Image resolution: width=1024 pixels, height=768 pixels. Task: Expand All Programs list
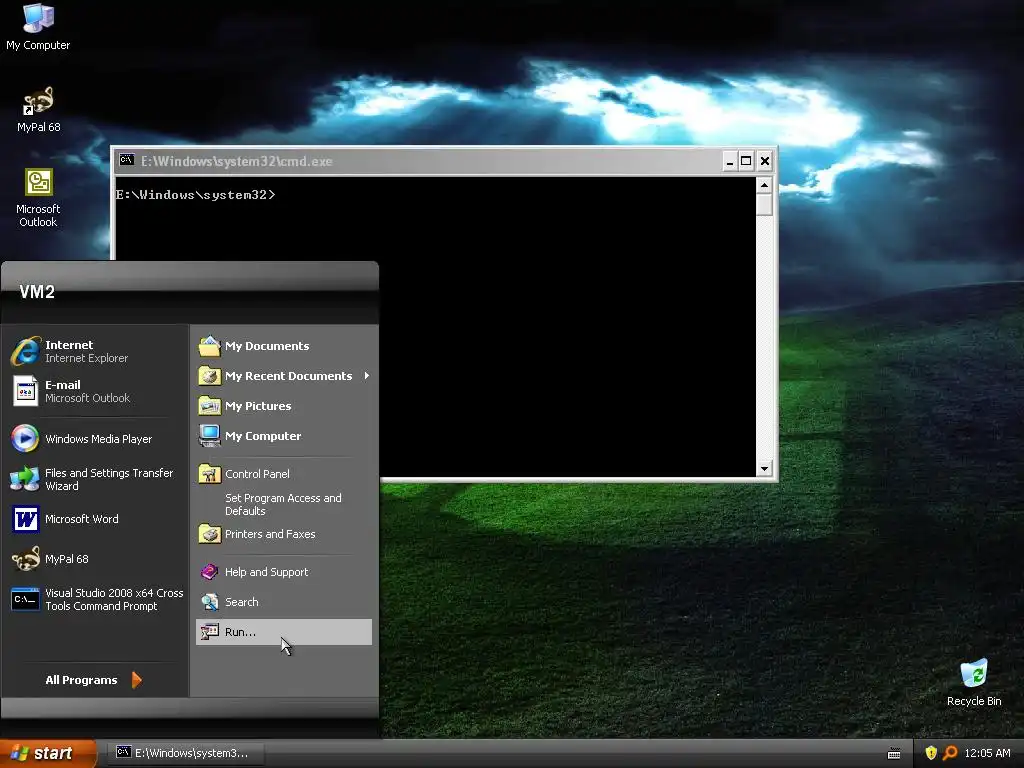click(x=93, y=680)
